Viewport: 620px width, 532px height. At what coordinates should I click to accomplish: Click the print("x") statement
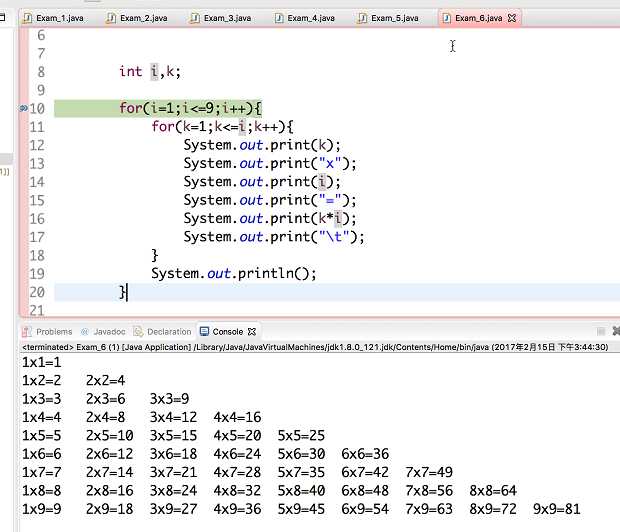click(x=270, y=163)
